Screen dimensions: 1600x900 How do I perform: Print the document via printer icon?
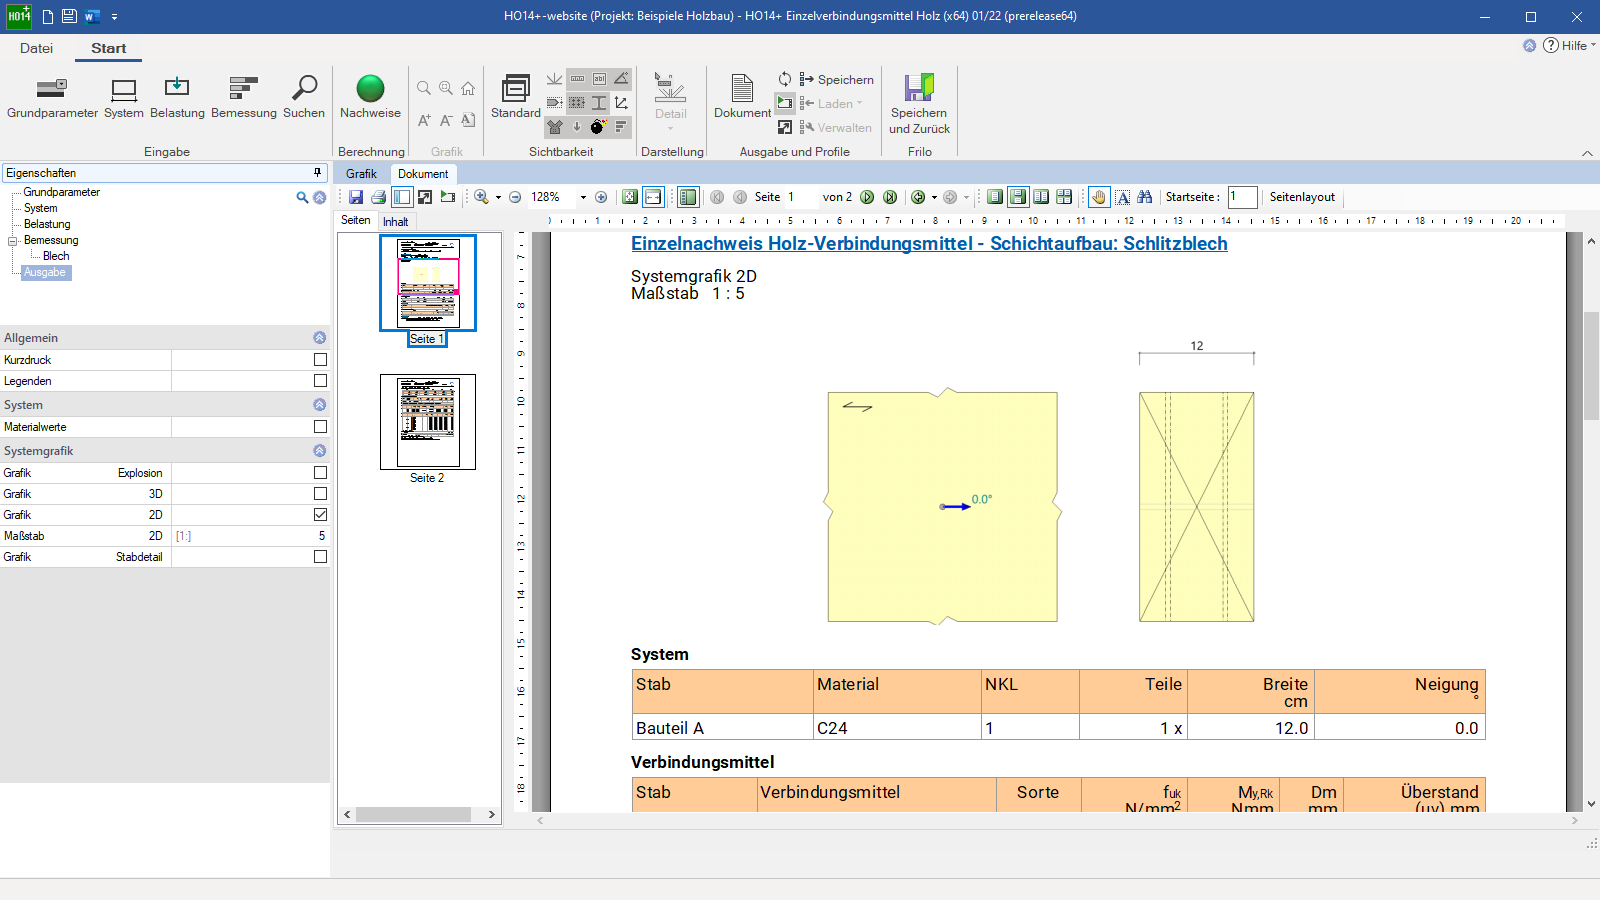click(378, 197)
